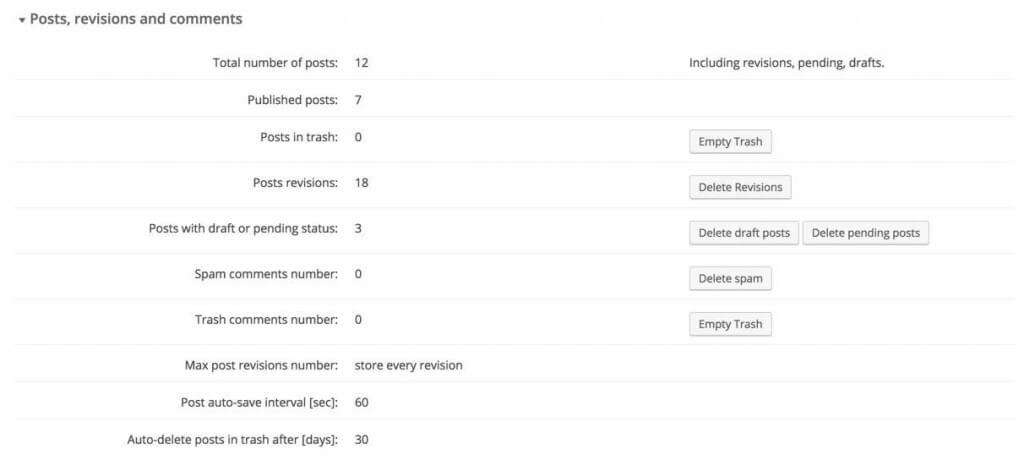
Task: Collapse the Posts, revisions and comments section
Action: click(22, 19)
